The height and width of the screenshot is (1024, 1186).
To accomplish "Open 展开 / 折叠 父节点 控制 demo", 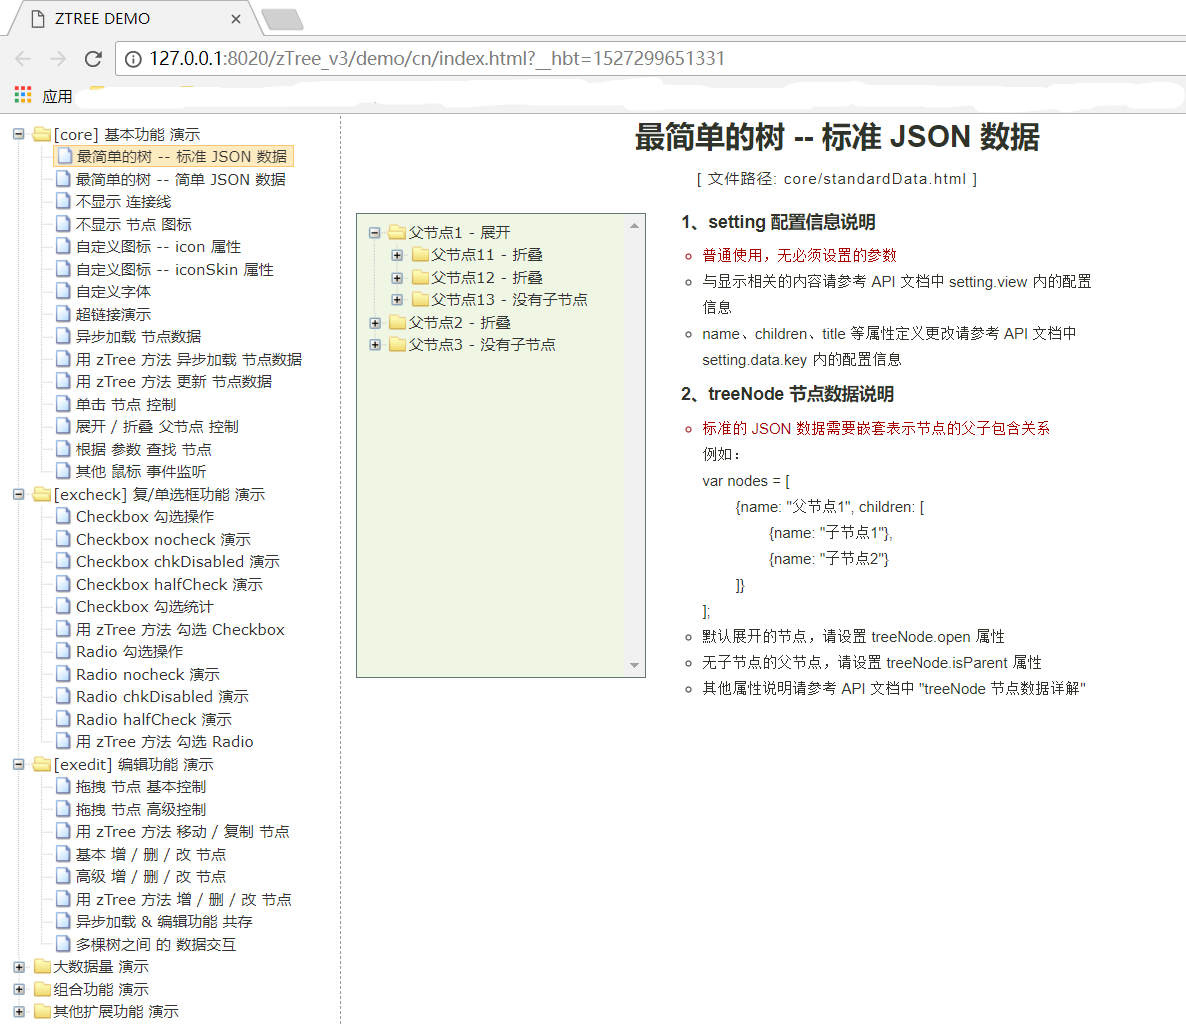I will pyautogui.click(x=157, y=427).
